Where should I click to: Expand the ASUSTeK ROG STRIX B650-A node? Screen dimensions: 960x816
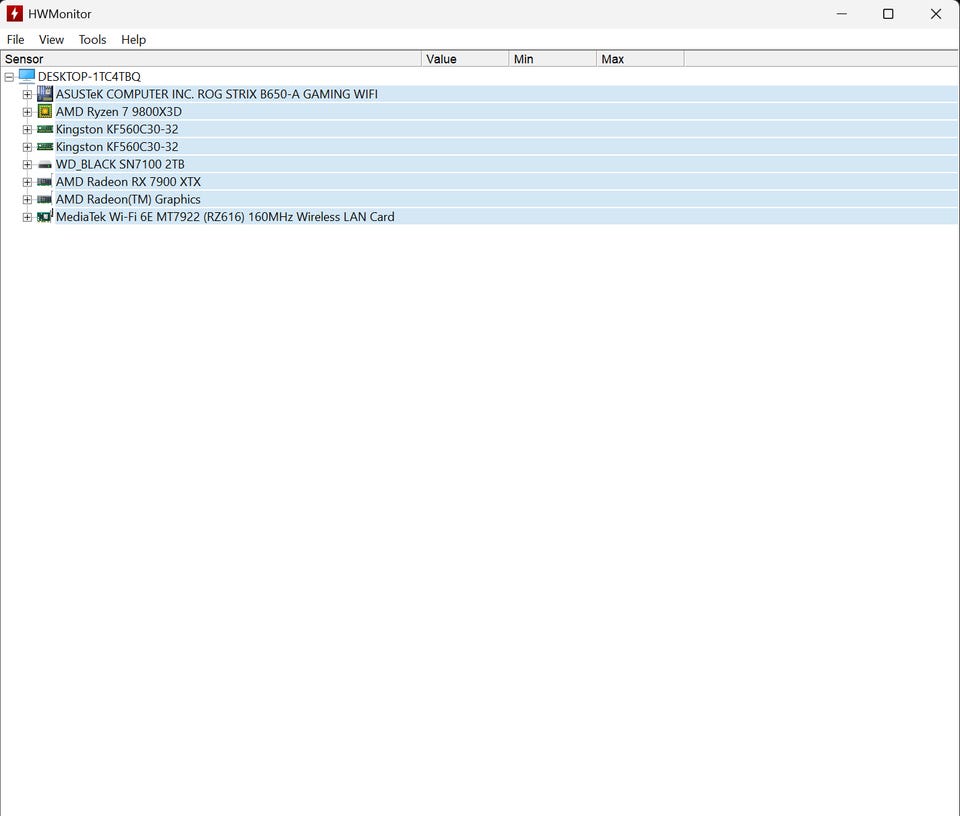(x=27, y=95)
